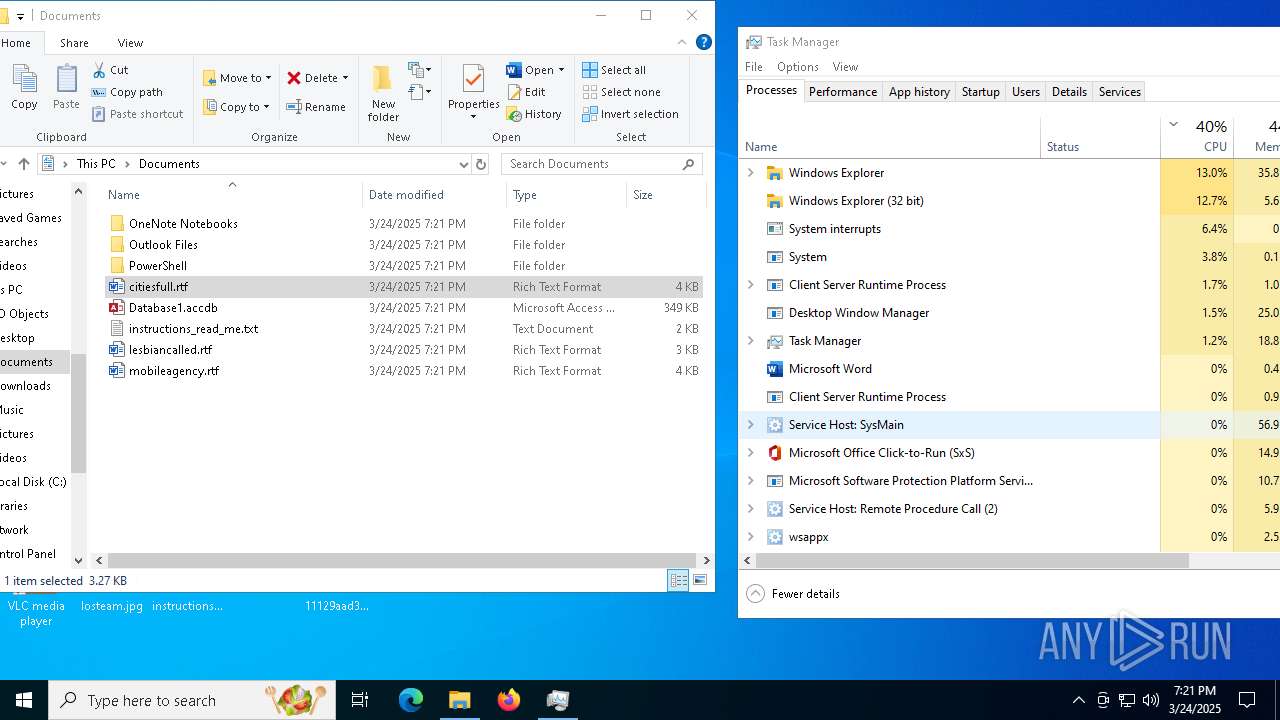The image size is (1280, 720).
Task: Switch to the Details view layout icon
Action: (x=678, y=580)
